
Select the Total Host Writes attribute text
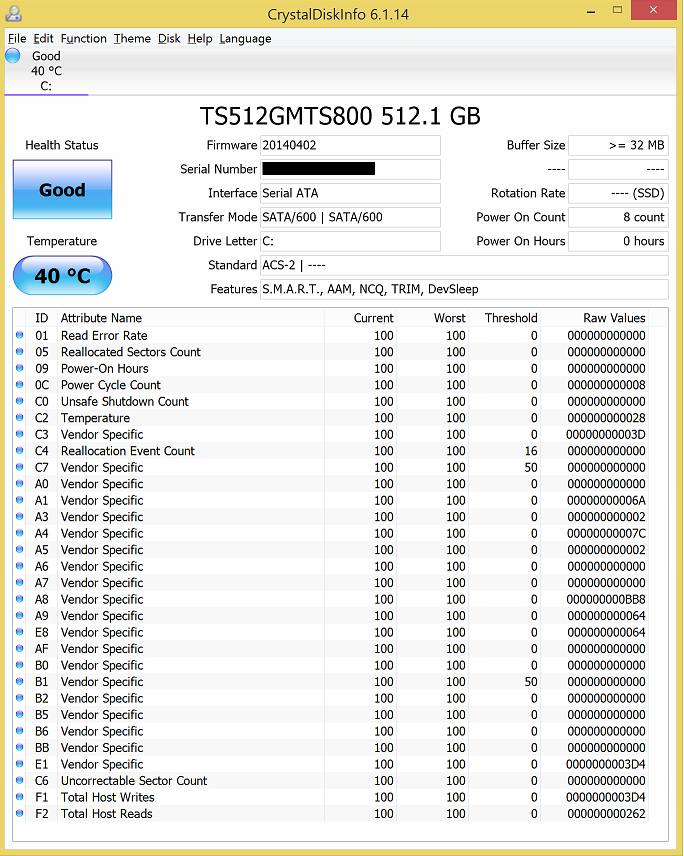[x=108, y=797]
